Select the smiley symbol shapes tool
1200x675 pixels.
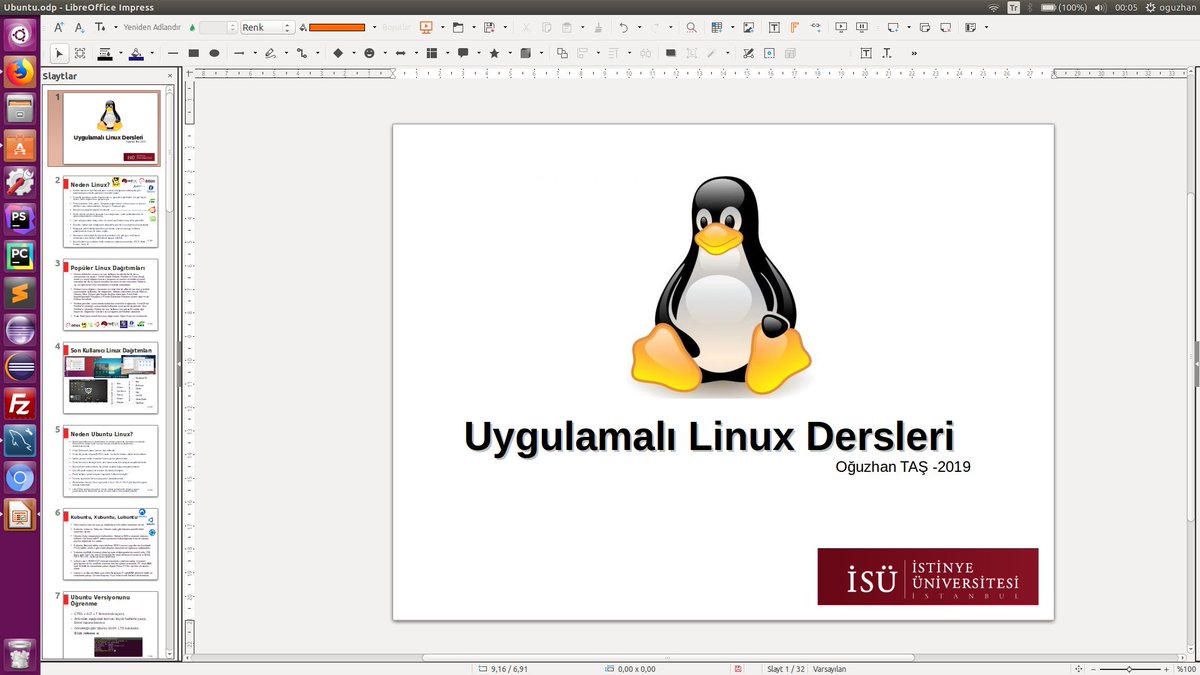pyautogui.click(x=369, y=53)
